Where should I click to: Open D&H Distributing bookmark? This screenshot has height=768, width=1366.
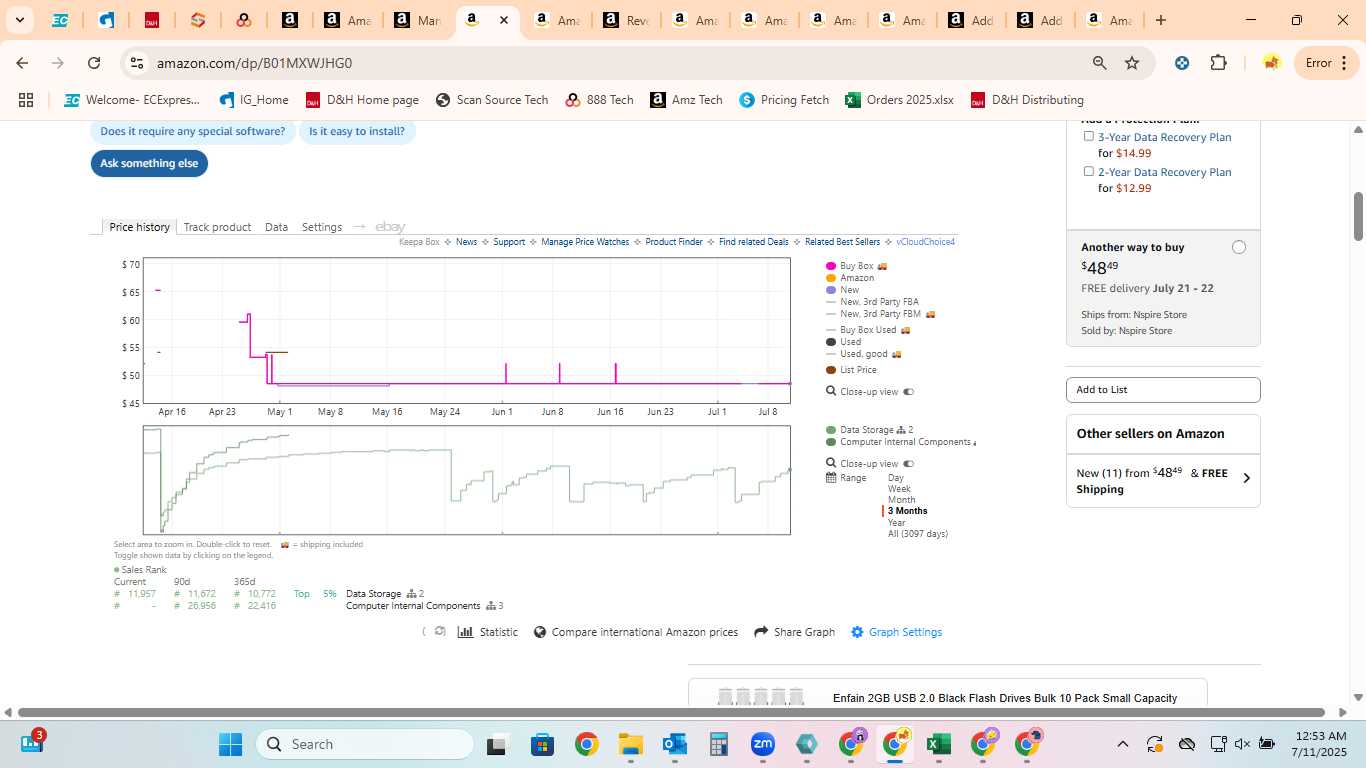(1028, 100)
